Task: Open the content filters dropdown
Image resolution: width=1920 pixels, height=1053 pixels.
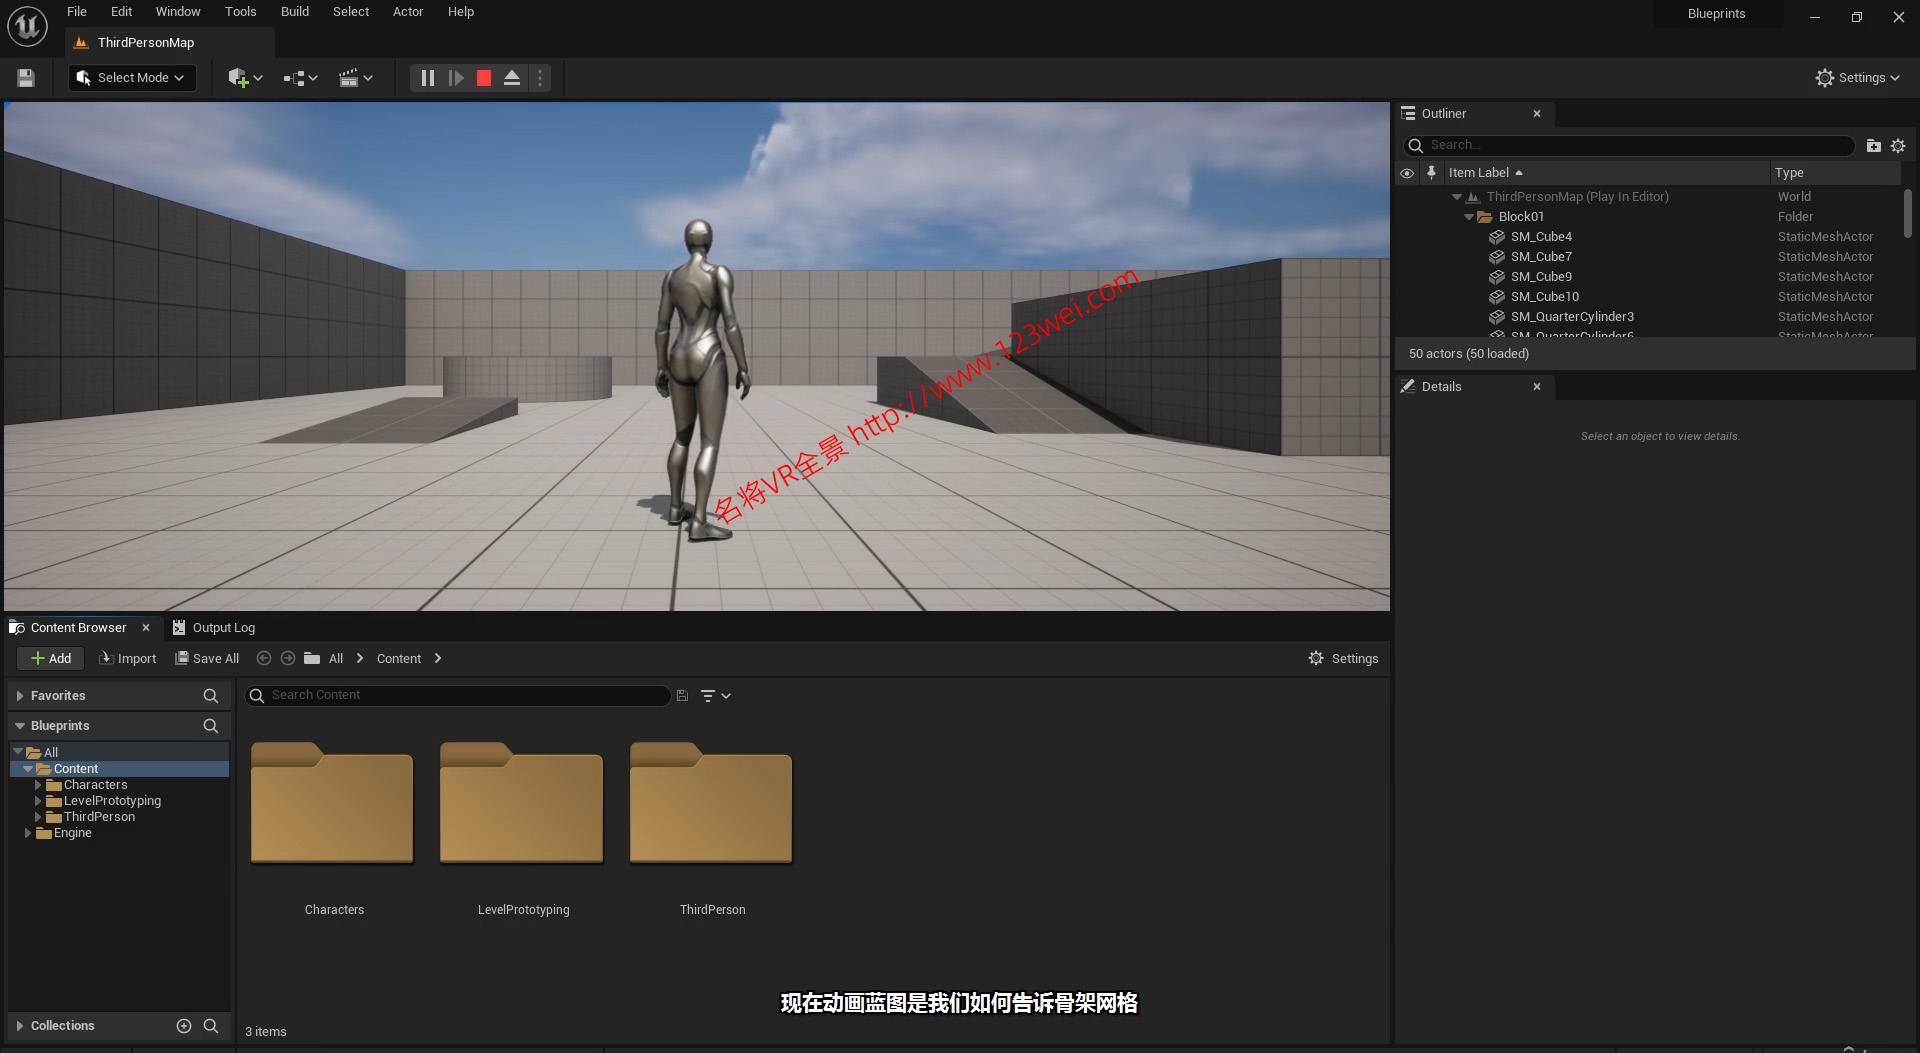Action: tap(714, 694)
